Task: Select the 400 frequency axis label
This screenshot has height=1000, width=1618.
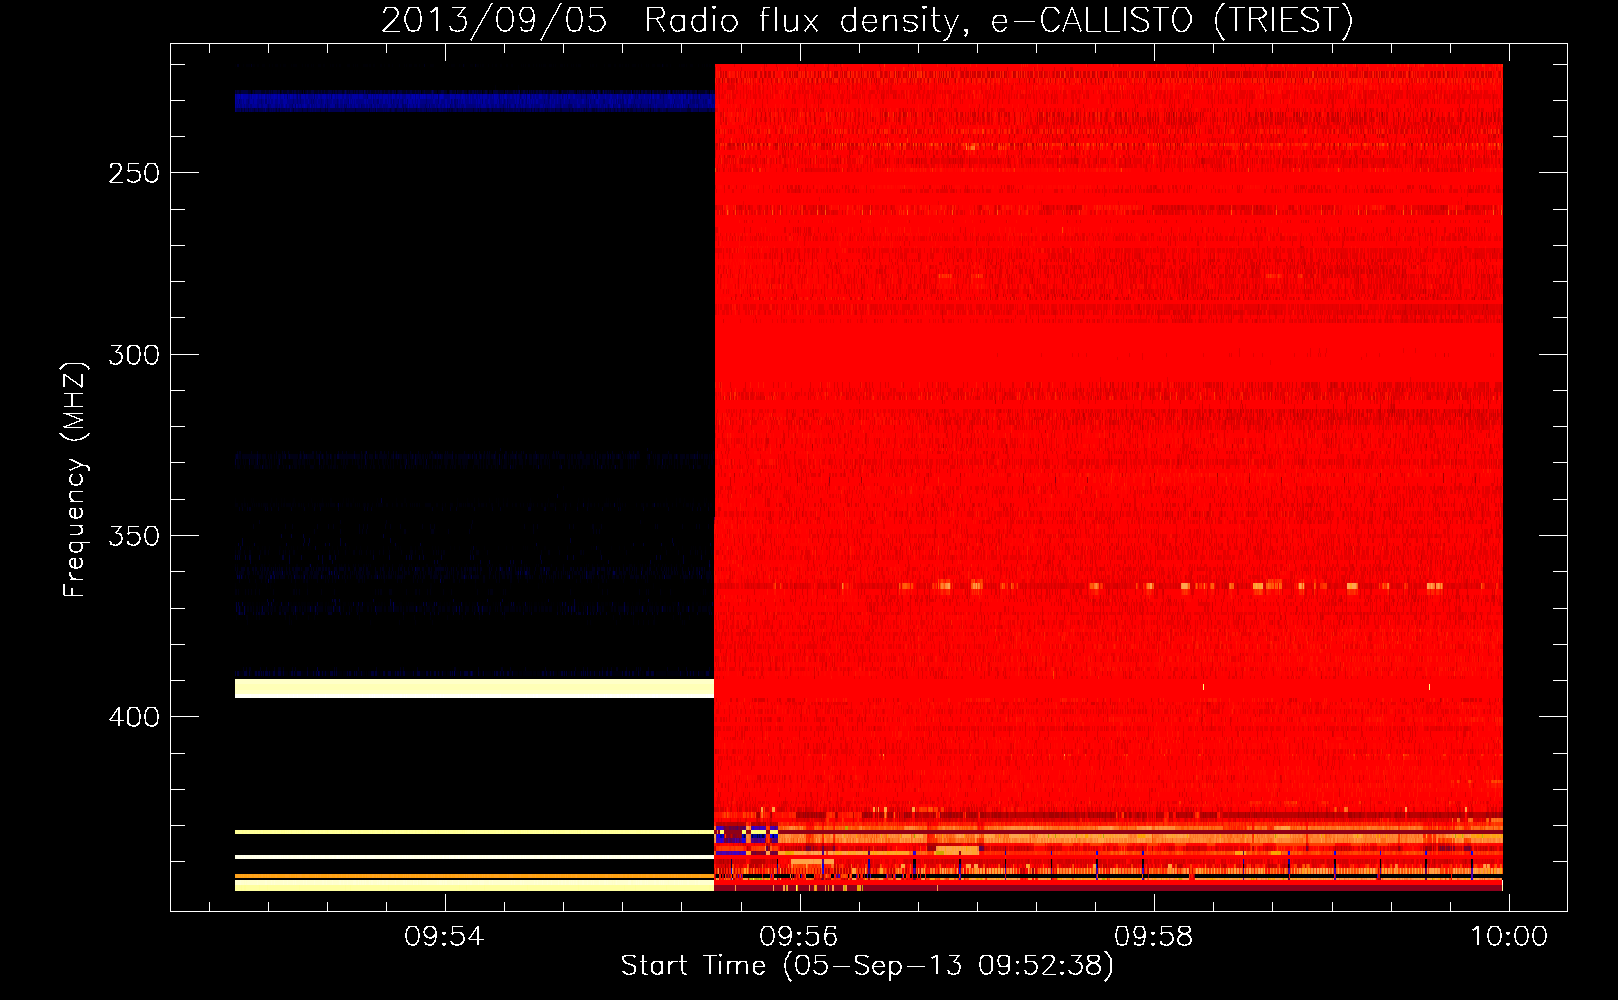Action: (x=134, y=717)
